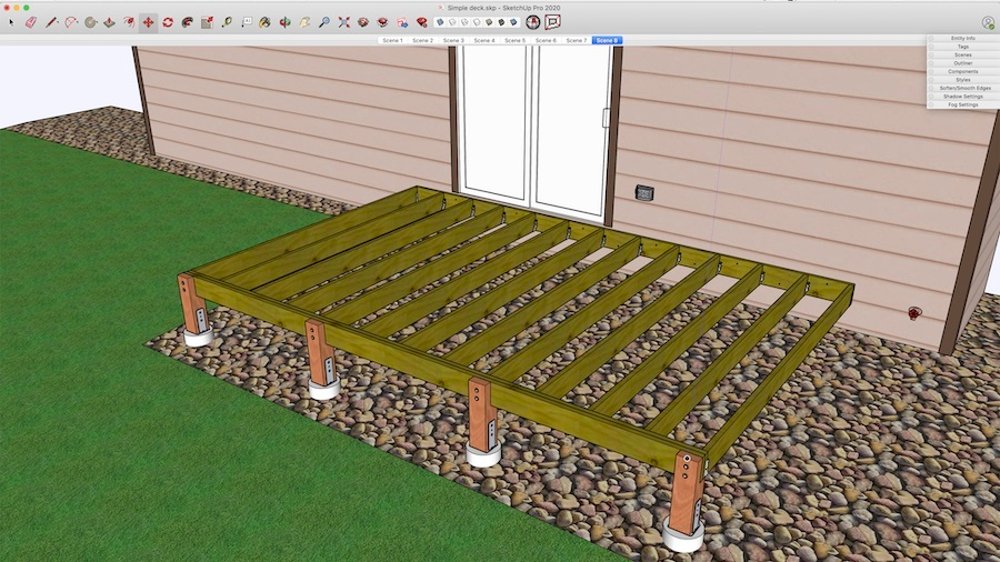
Task: Switch to the Scene 1 tab
Action: [x=393, y=41]
